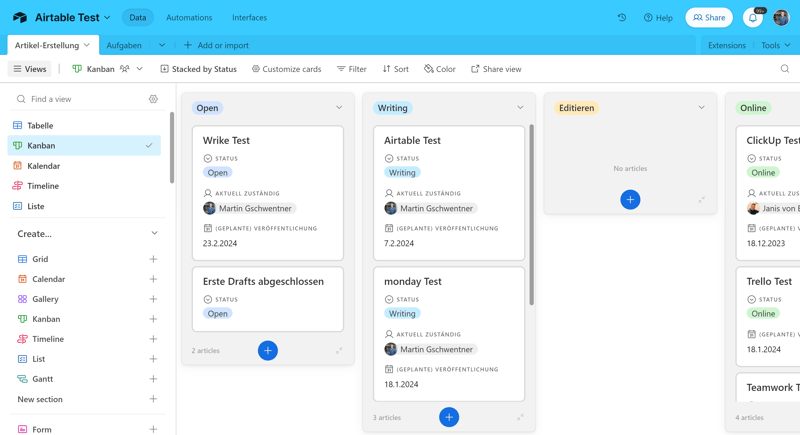Create a new Gallery view with plus
The image size is (800, 435).
[153, 299]
